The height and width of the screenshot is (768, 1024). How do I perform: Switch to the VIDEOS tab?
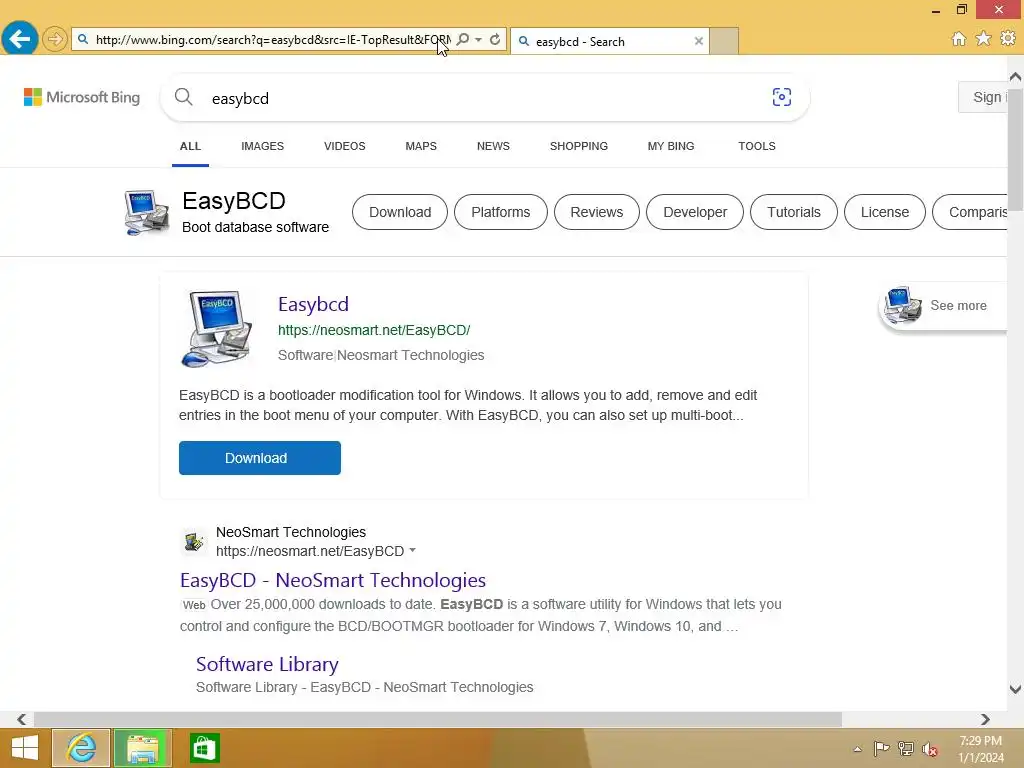[345, 146]
